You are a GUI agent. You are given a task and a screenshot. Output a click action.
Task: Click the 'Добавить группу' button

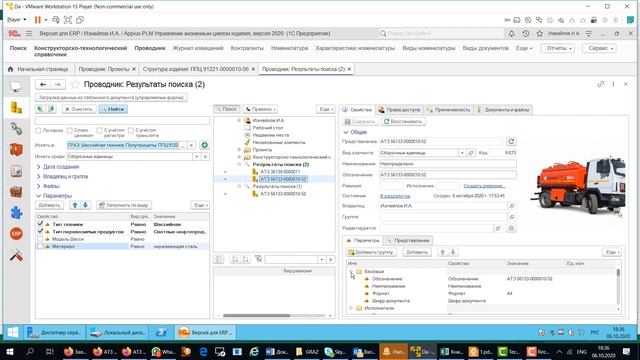point(371,252)
